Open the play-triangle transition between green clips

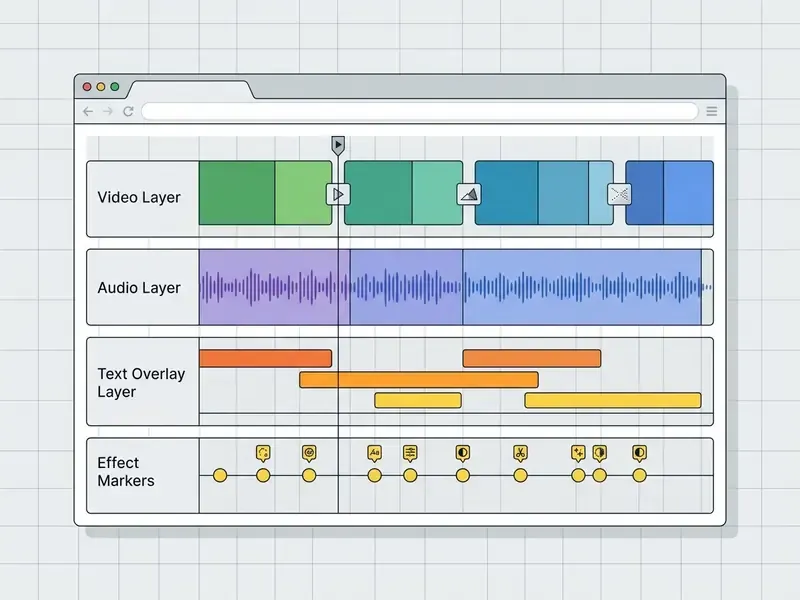click(338, 194)
